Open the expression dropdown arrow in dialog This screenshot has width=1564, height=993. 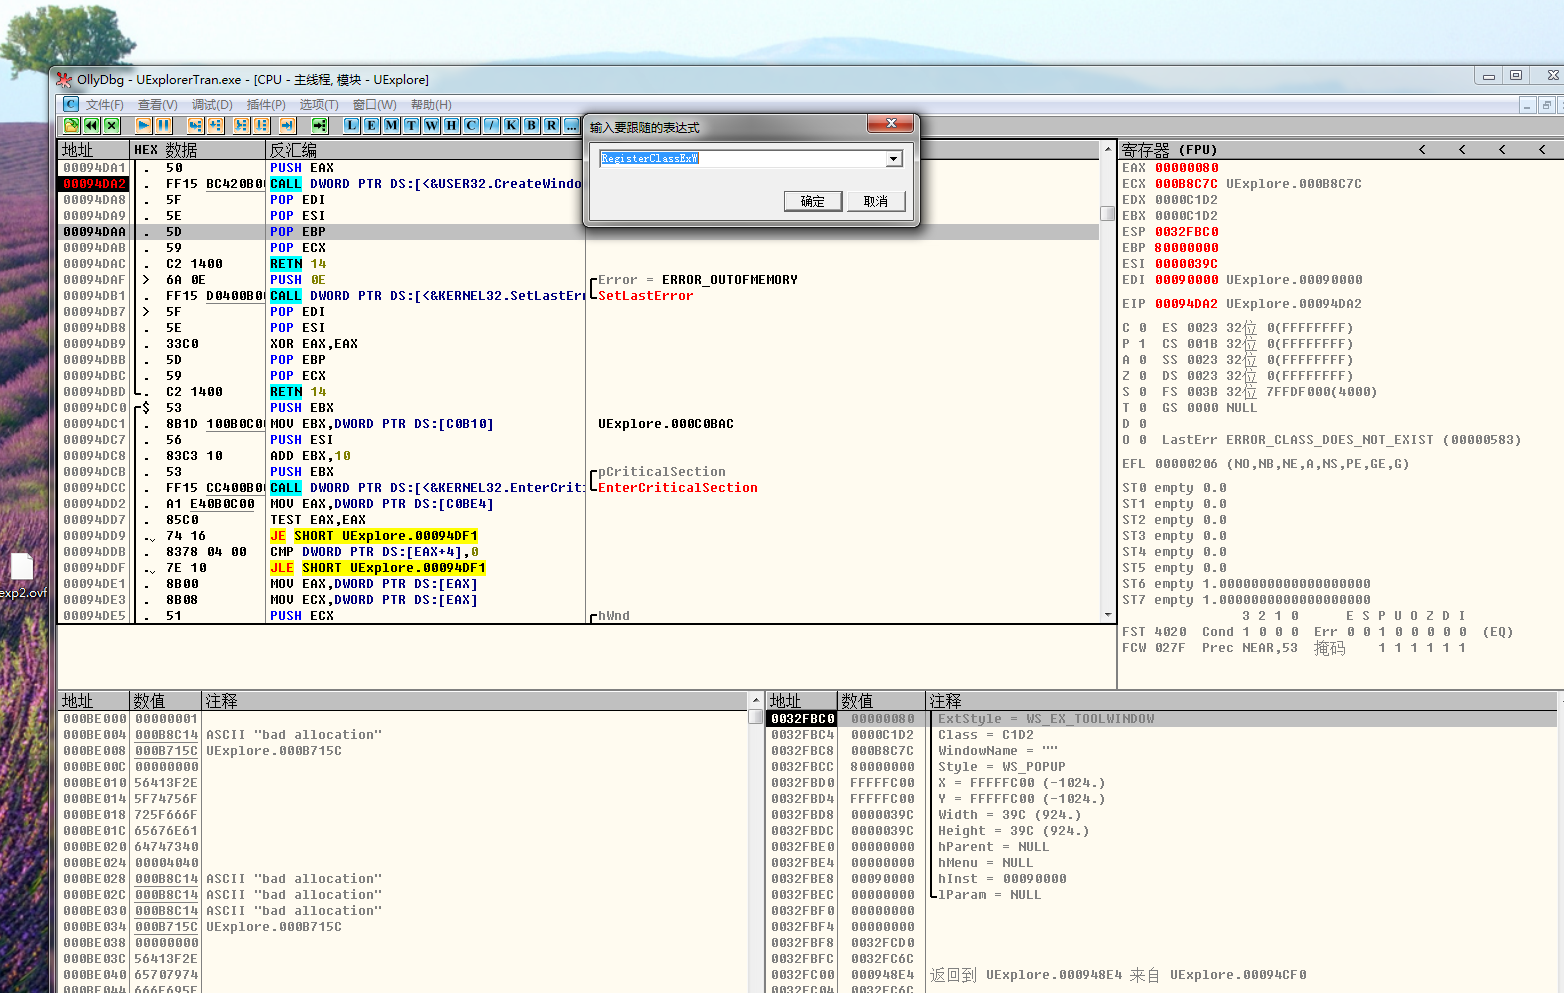pos(893,159)
